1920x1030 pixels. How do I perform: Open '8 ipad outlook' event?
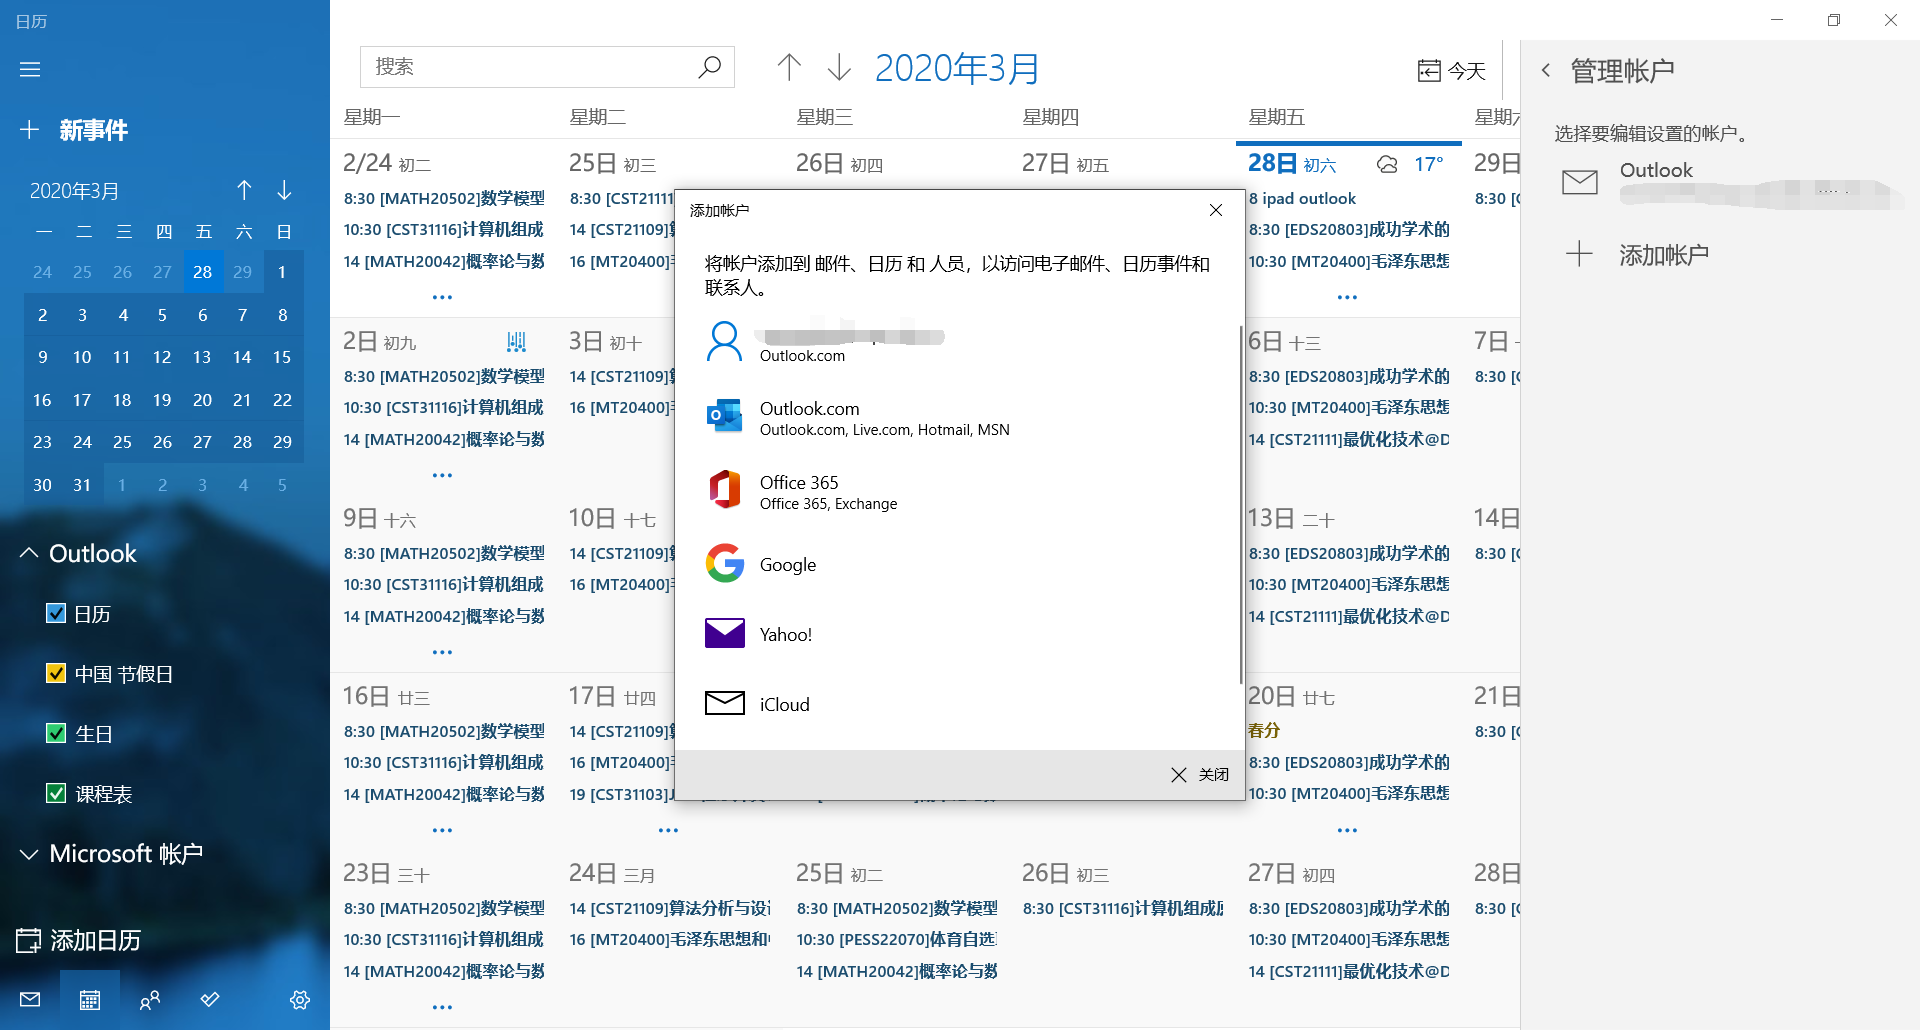(1302, 199)
